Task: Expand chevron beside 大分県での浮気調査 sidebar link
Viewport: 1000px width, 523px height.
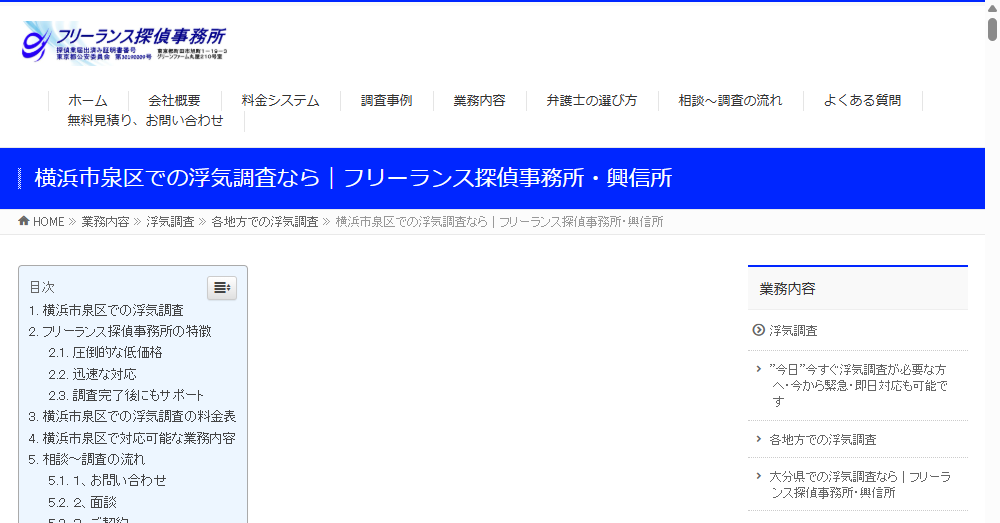Action: pos(759,476)
